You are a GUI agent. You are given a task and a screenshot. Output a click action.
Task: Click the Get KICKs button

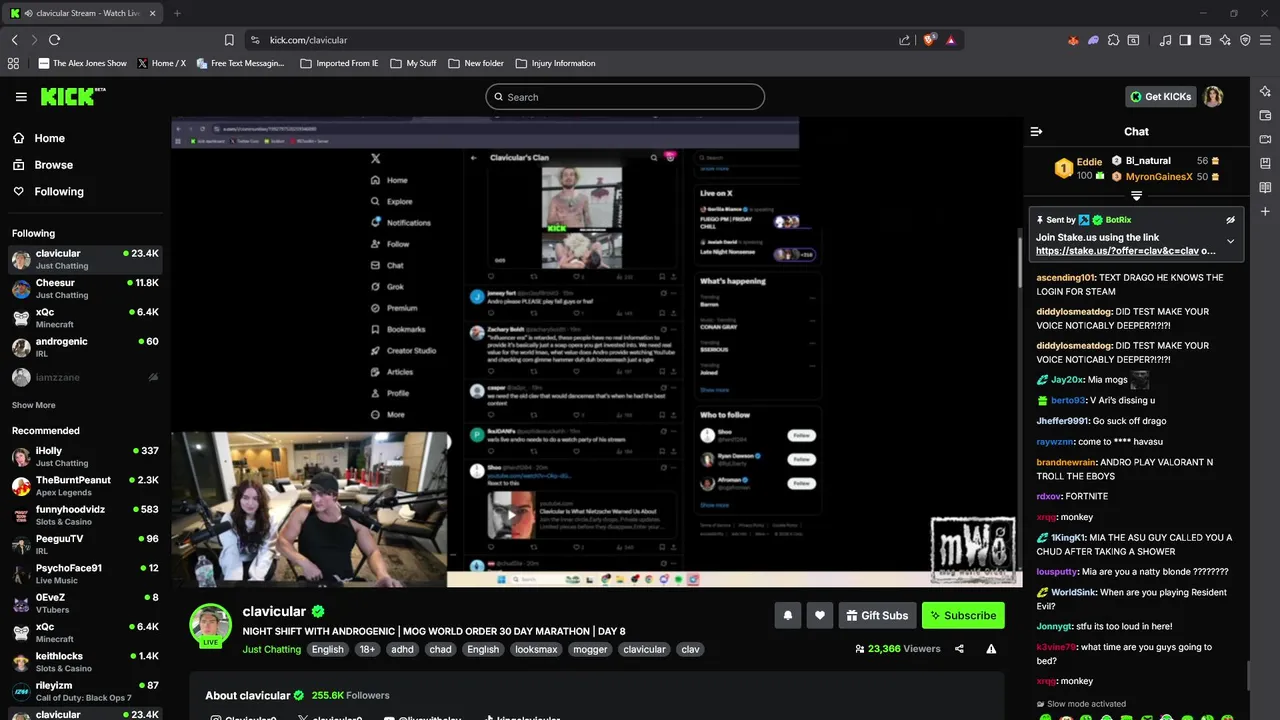click(1161, 97)
